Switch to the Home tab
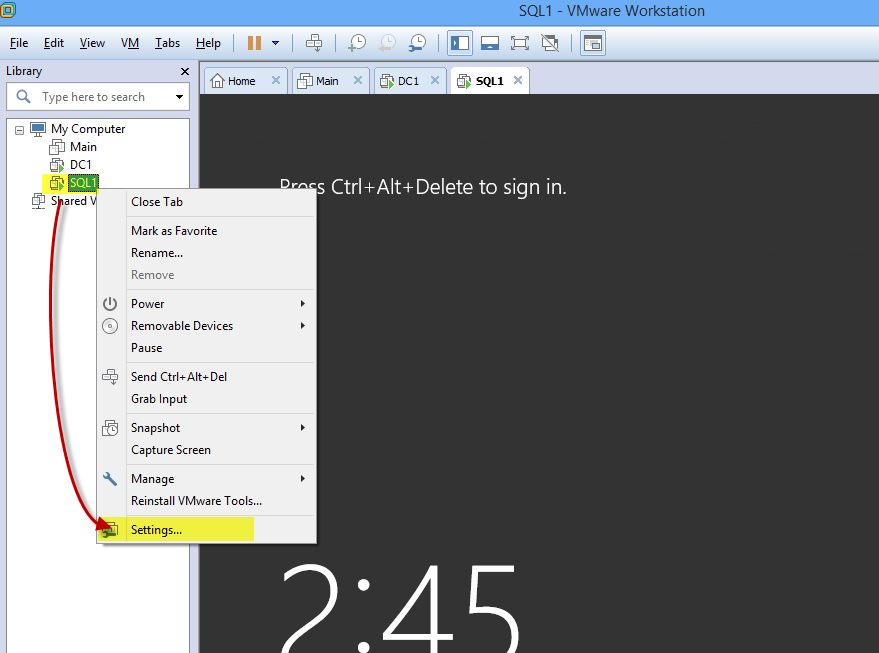Screen dimensions: 879x653 (x=241, y=81)
